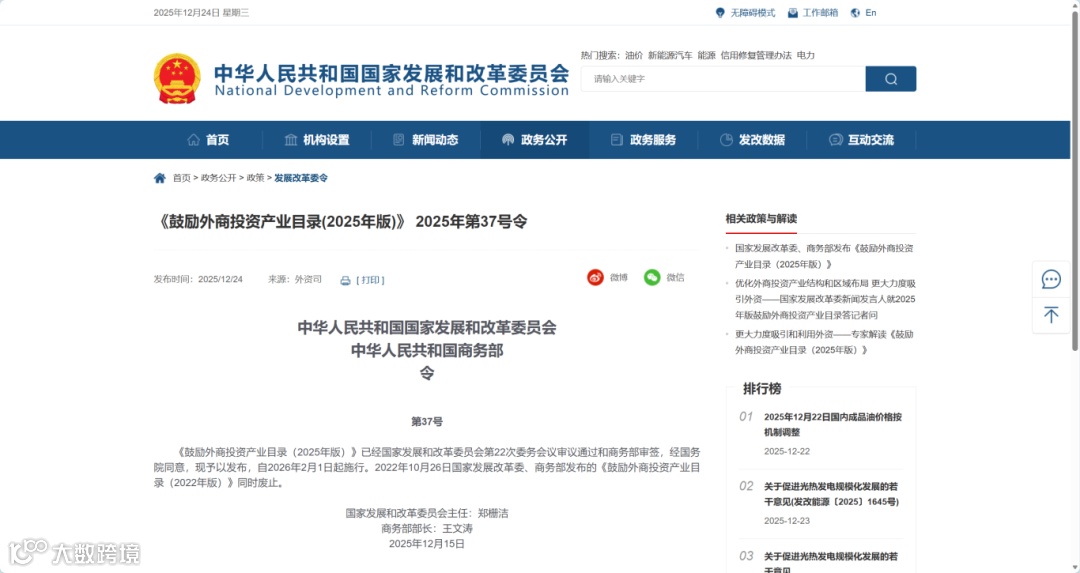Open the chat bubble floating icon
Viewport: 1080px width, 573px height.
click(x=1051, y=279)
